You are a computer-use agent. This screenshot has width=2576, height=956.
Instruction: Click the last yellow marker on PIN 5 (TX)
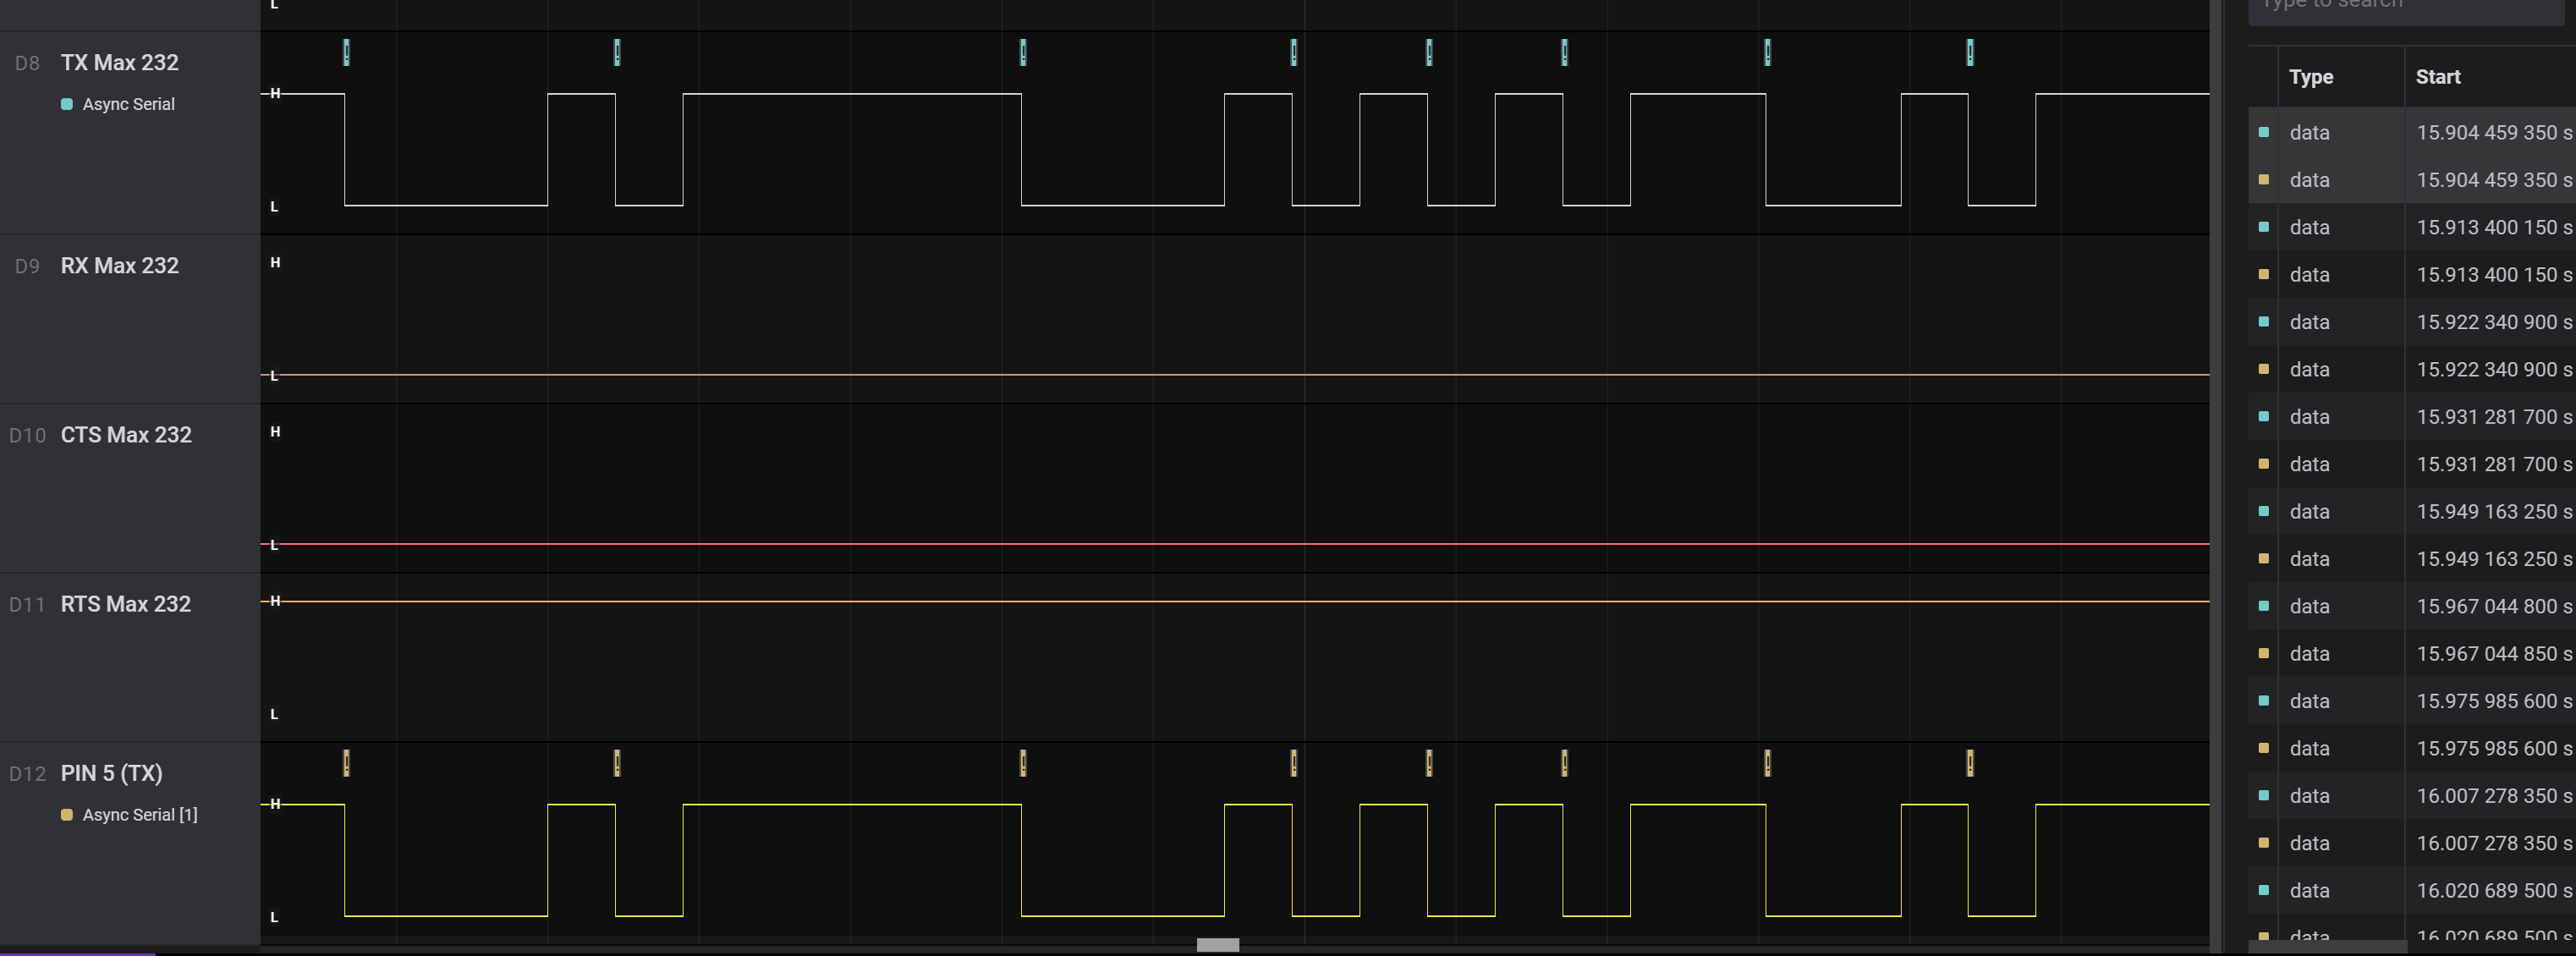click(x=1970, y=763)
